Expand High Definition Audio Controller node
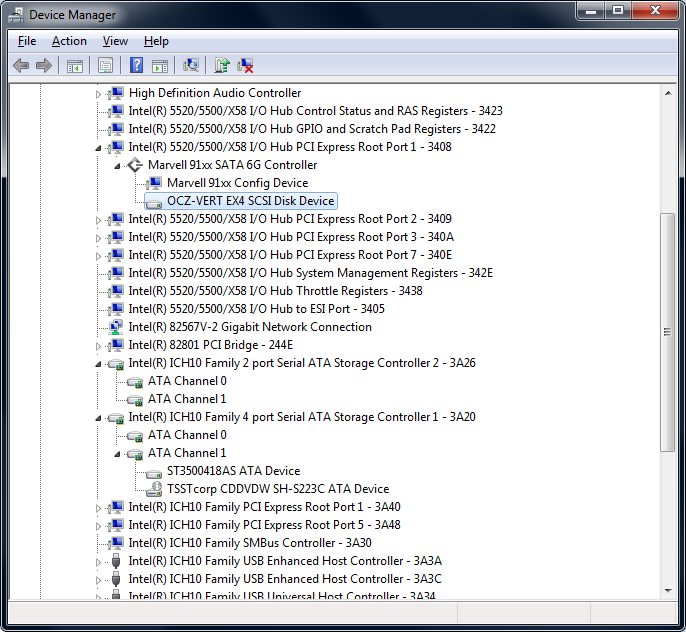 [x=98, y=94]
